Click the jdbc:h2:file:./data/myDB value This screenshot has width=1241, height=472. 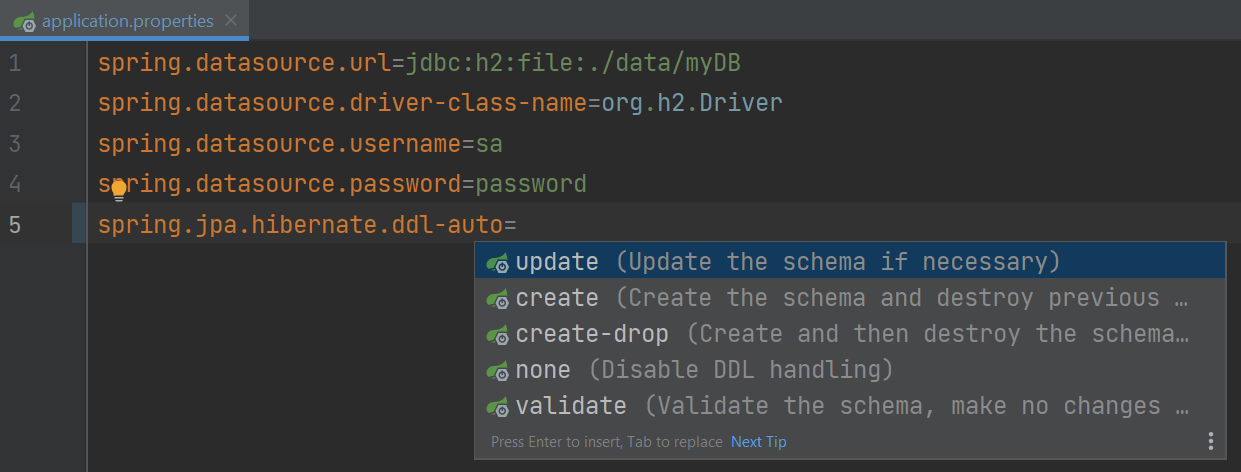[572, 64]
